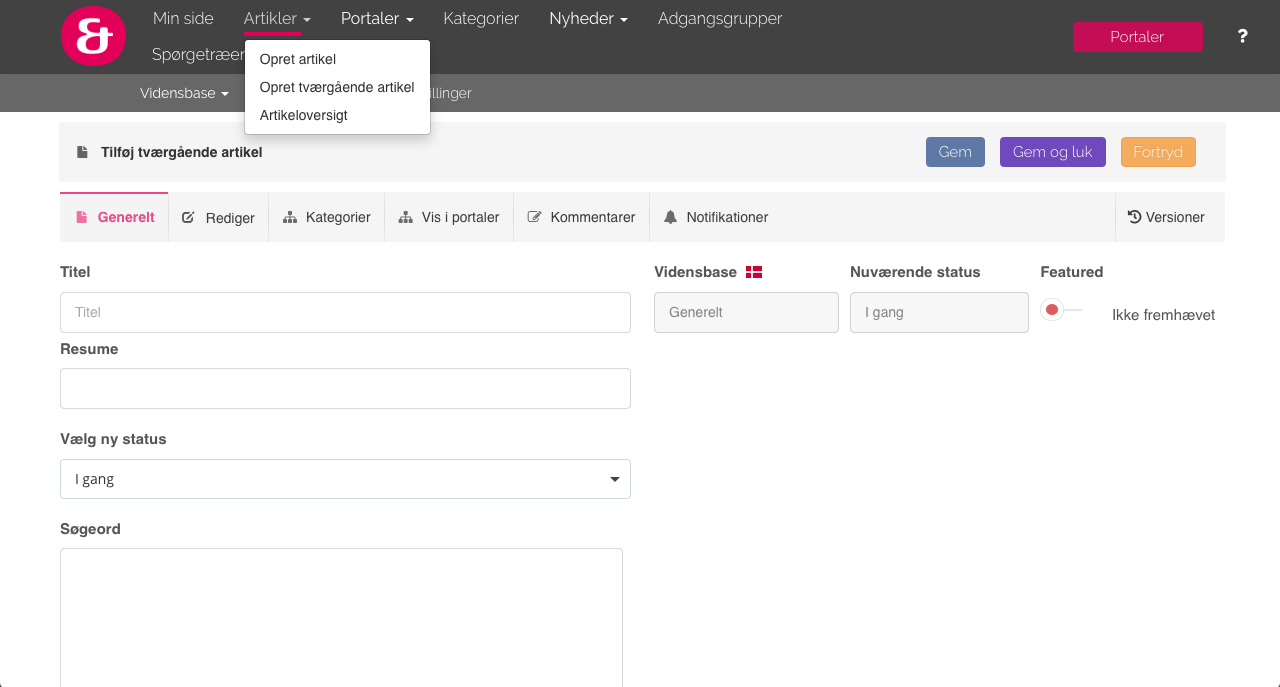This screenshot has width=1280, height=687.
Task: Click the pink ampersand logo
Action: (93, 36)
